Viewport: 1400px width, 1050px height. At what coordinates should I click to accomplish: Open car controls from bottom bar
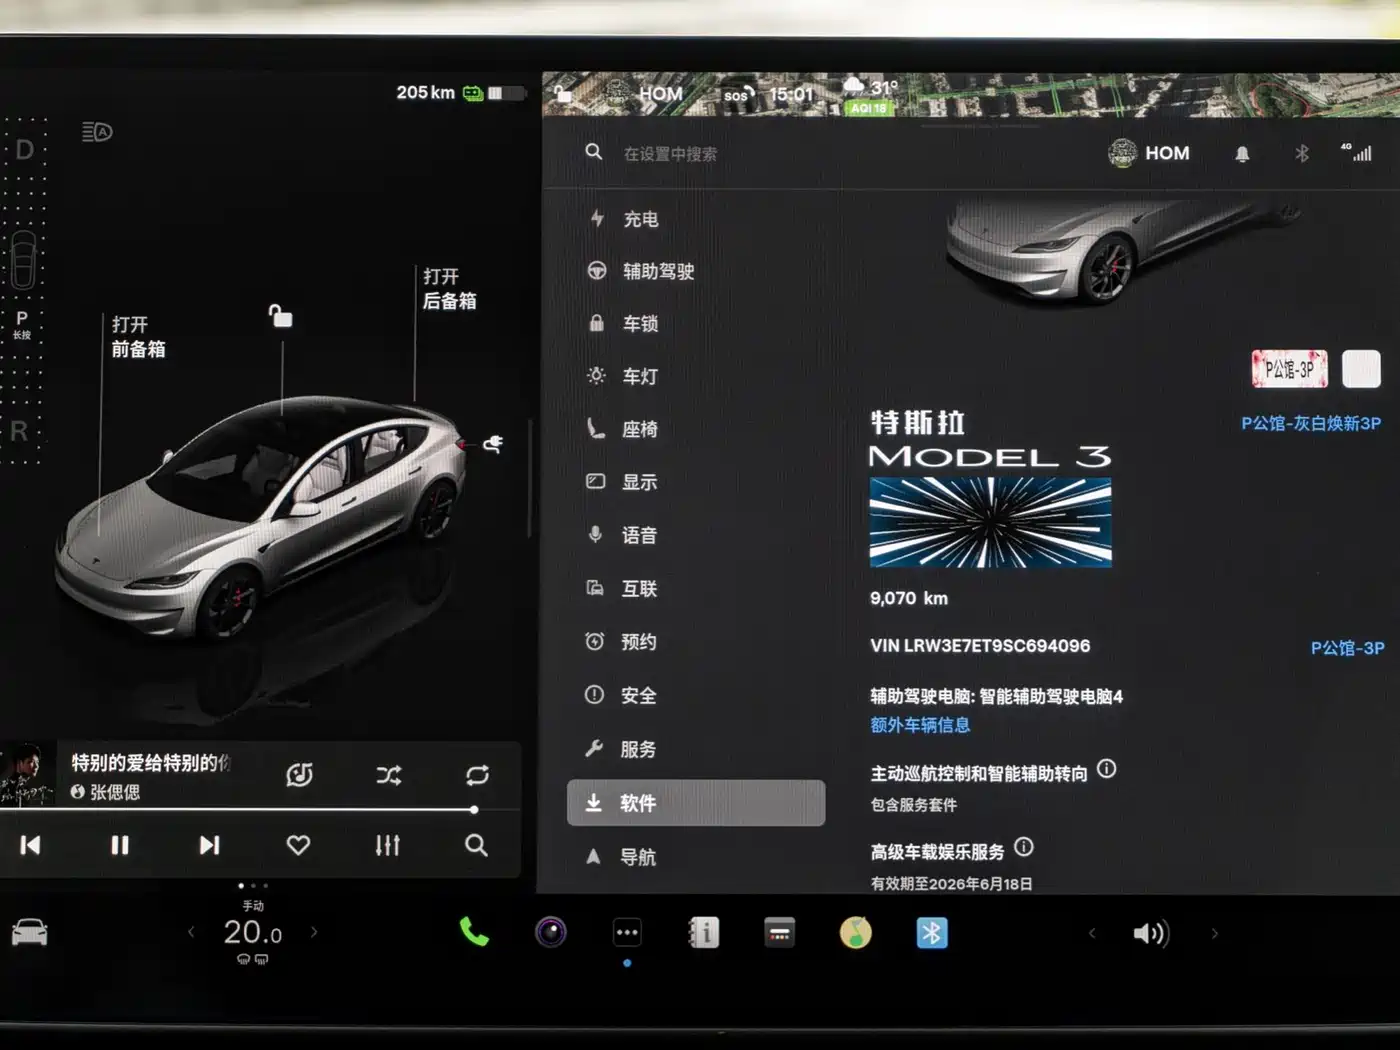click(29, 933)
